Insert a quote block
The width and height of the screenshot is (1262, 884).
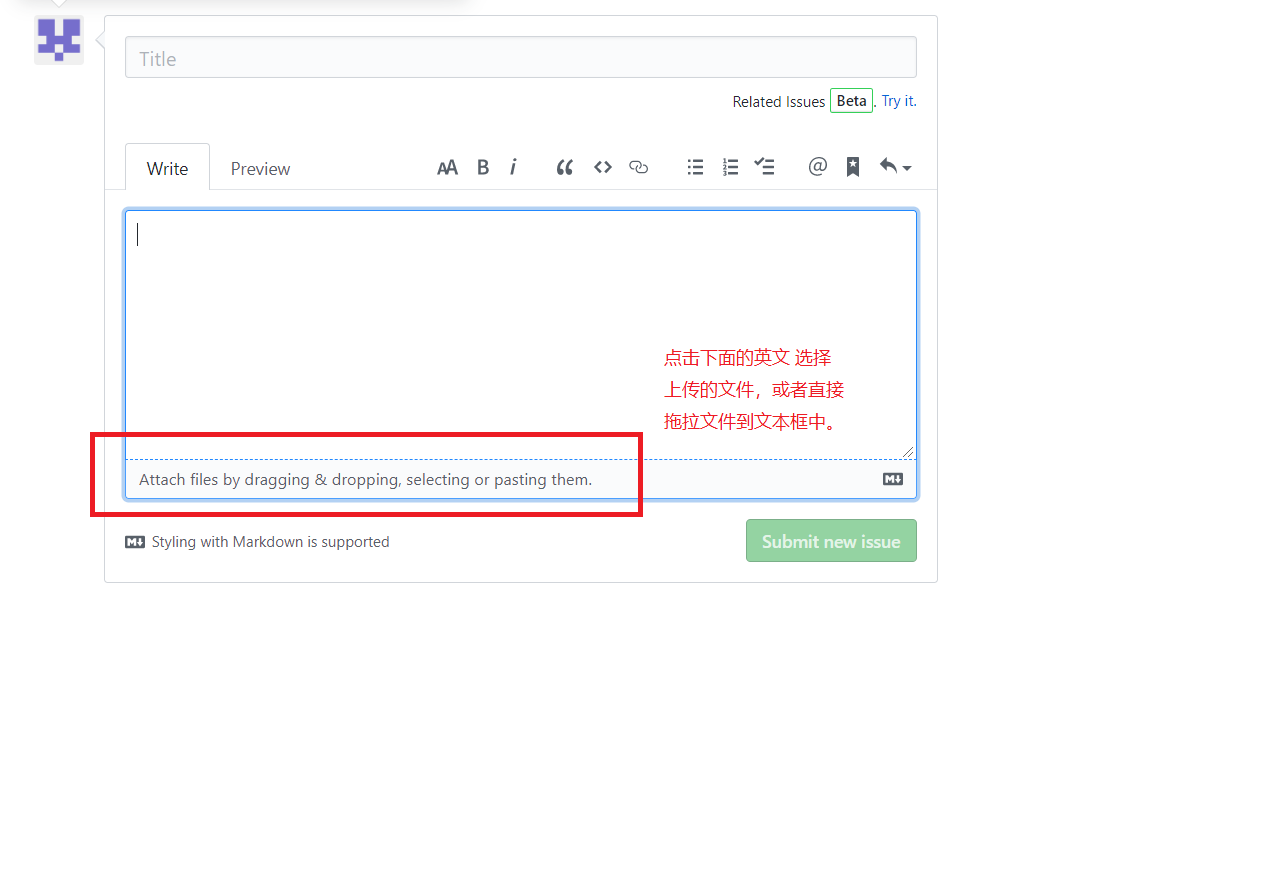(x=564, y=167)
